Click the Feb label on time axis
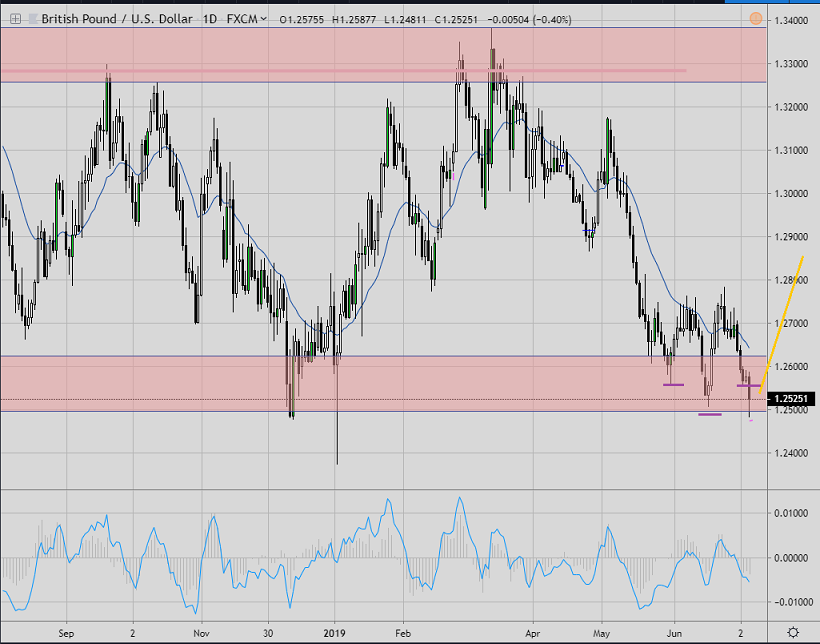The height and width of the screenshot is (644, 820). [403, 634]
